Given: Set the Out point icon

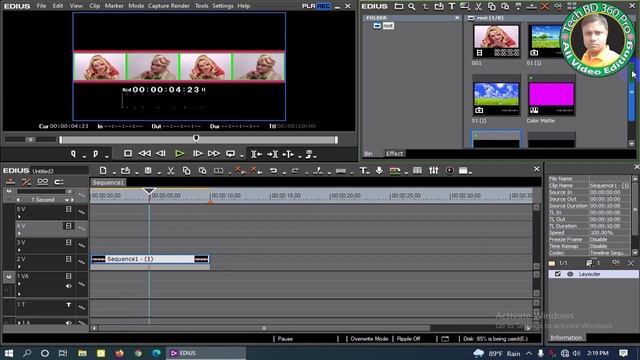Looking at the screenshot, I should (x=96, y=154).
